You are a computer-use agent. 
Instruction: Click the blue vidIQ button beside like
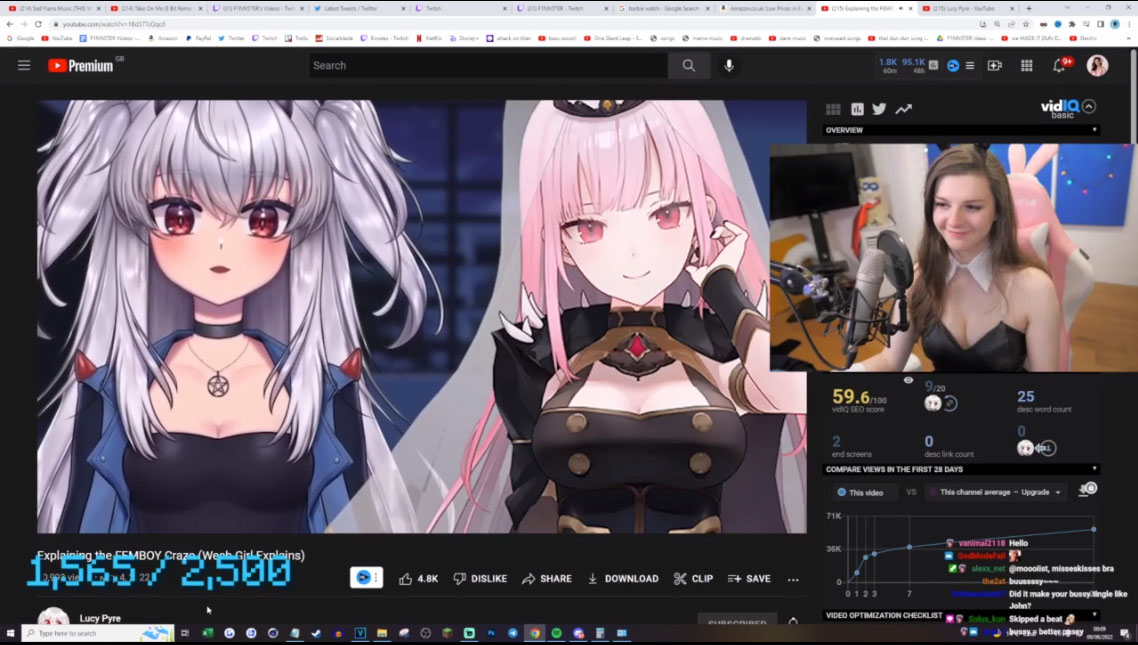367,578
